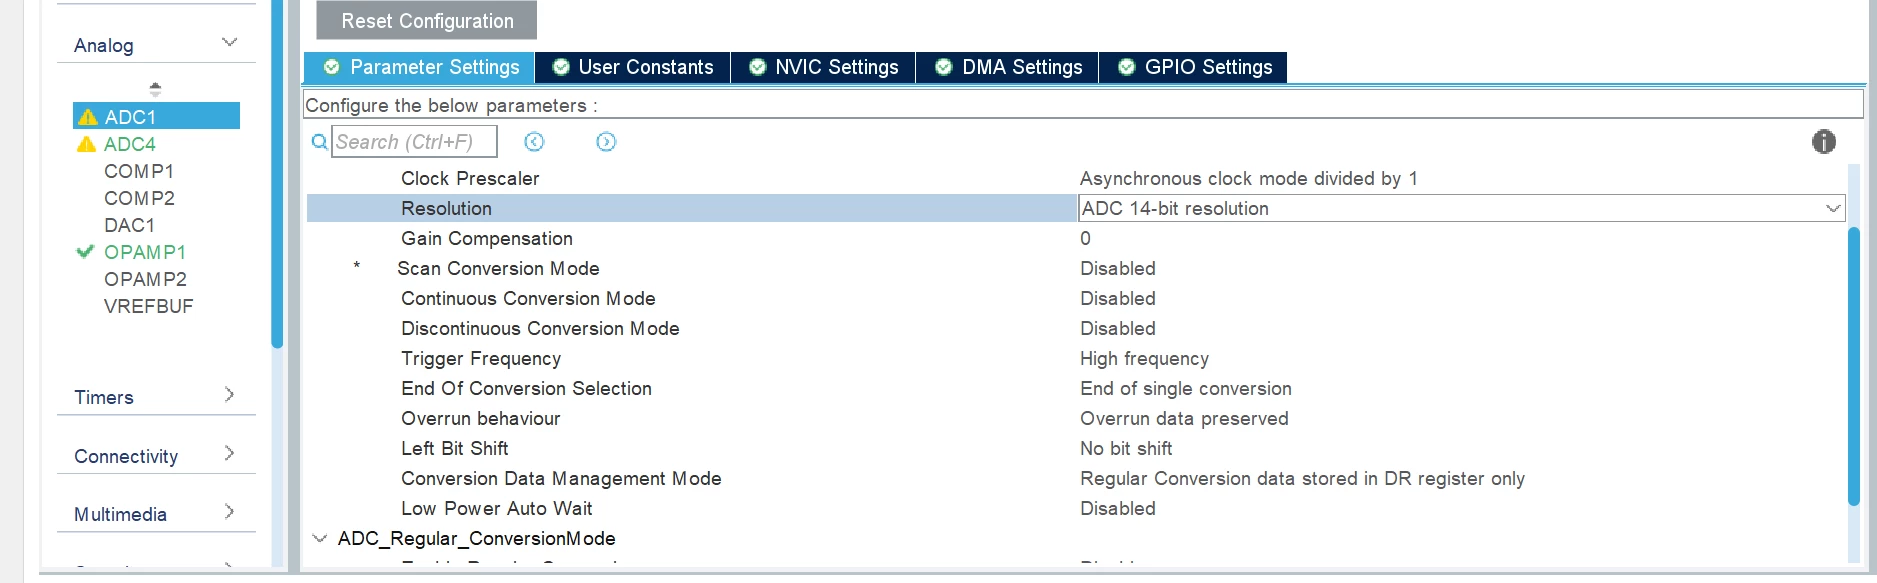The image size is (1877, 583).
Task: Click the ADC1 warning icon
Action: [88, 117]
